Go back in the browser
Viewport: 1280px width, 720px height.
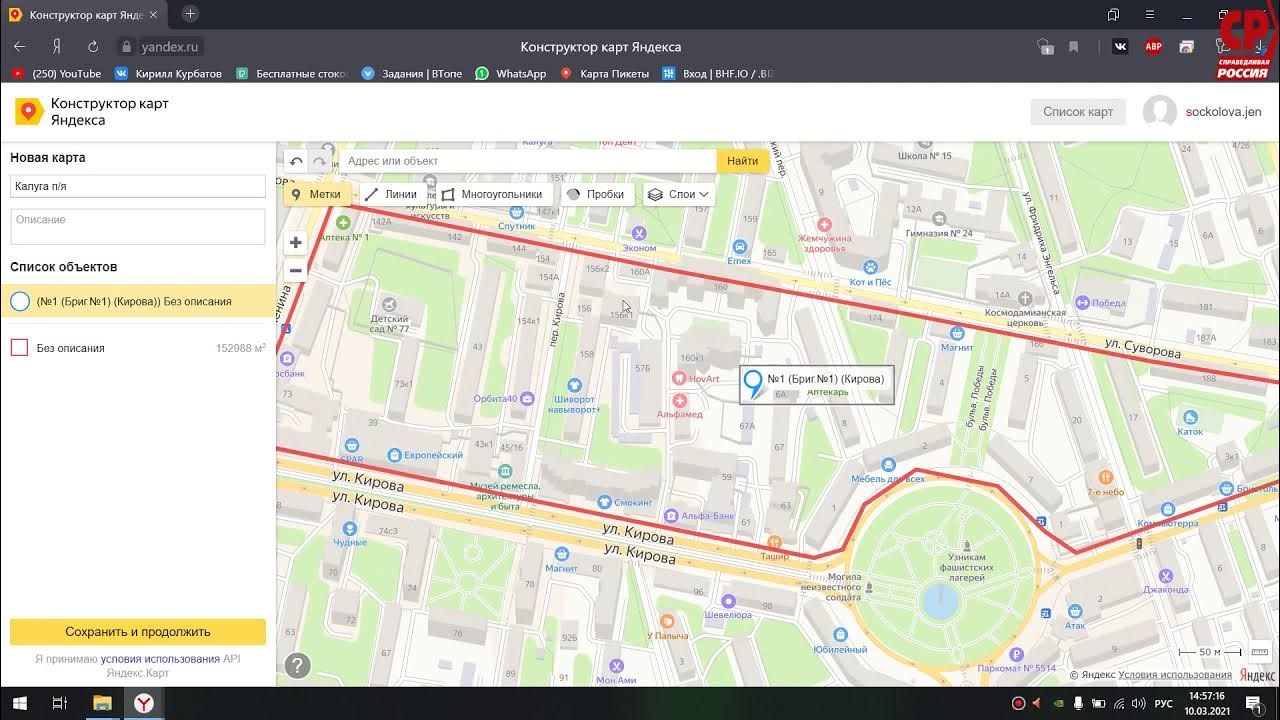tap(19, 46)
